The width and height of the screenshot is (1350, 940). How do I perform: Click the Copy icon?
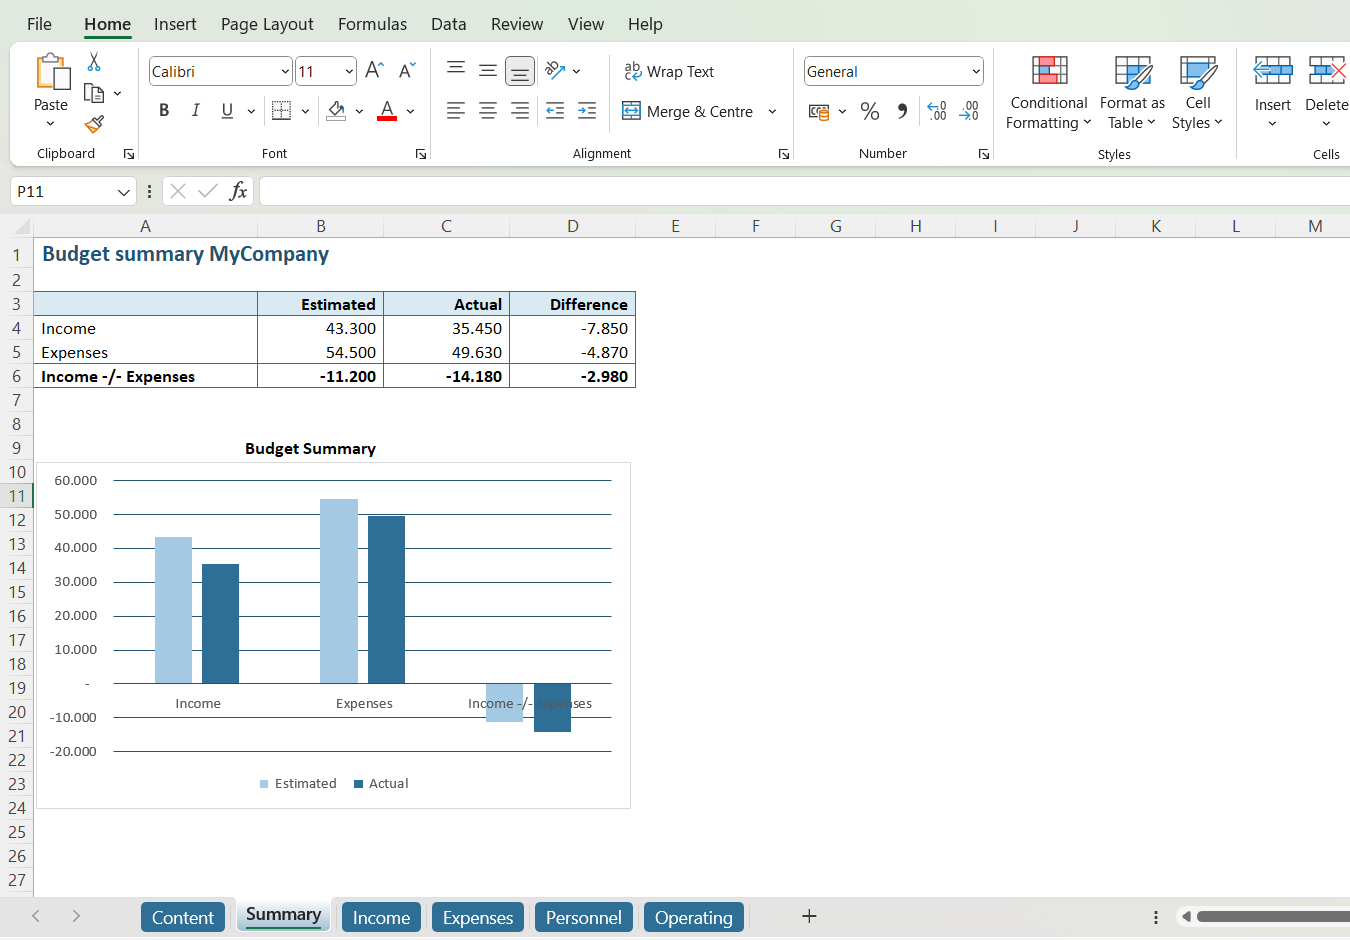coord(95,93)
